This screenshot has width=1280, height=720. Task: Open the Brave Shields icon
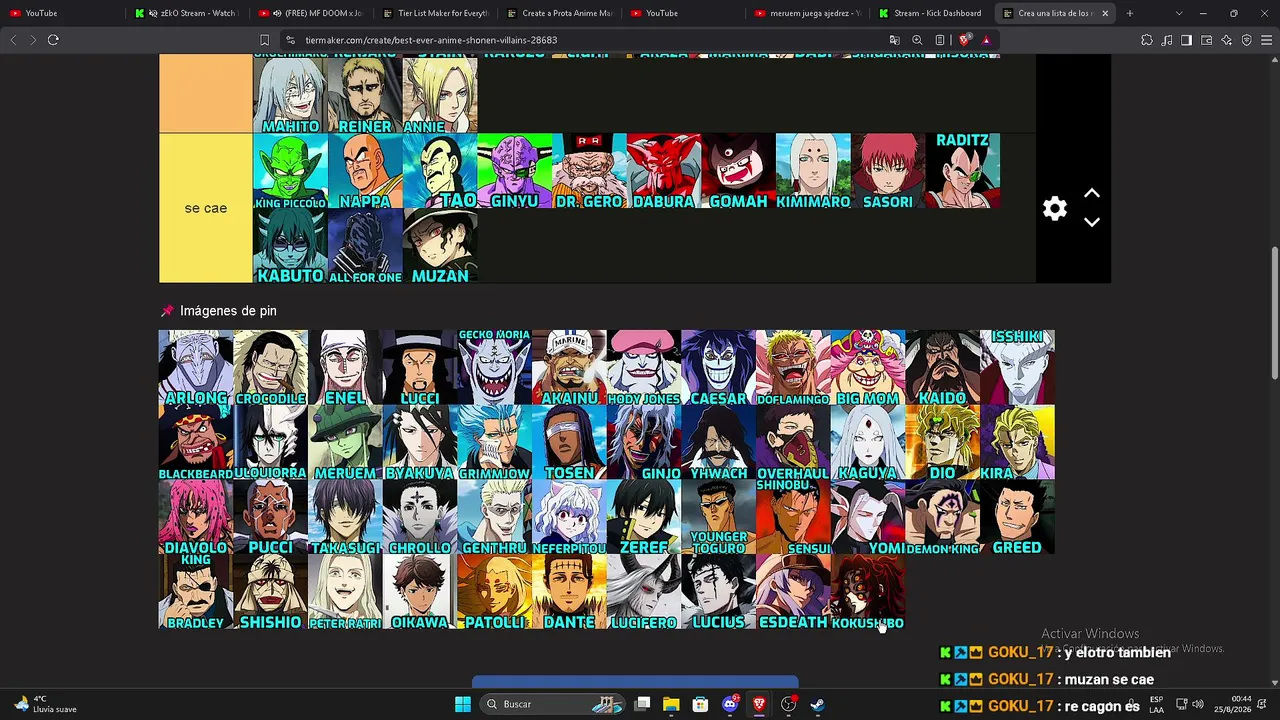(x=965, y=40)
